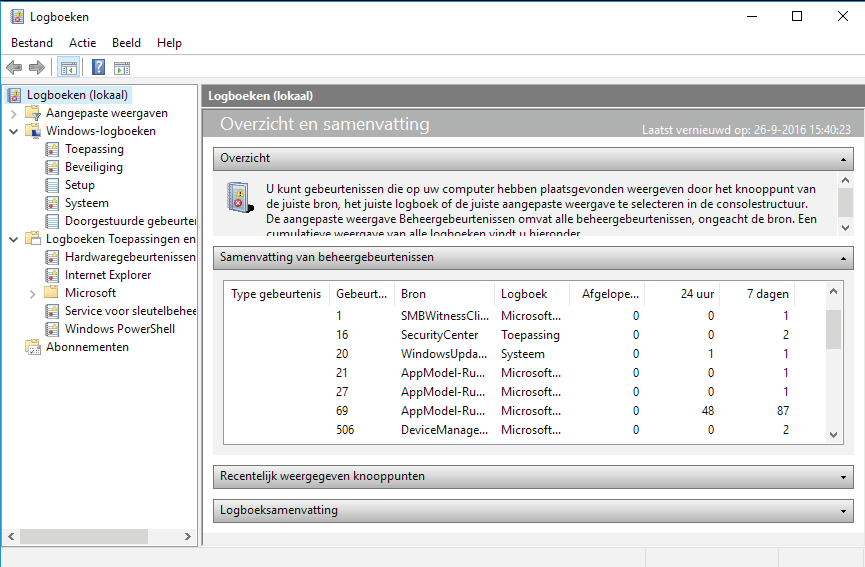The width and height of the screenshot is (865, 567).
Task: Open Internet Explorer log
Action: (108, 275)
